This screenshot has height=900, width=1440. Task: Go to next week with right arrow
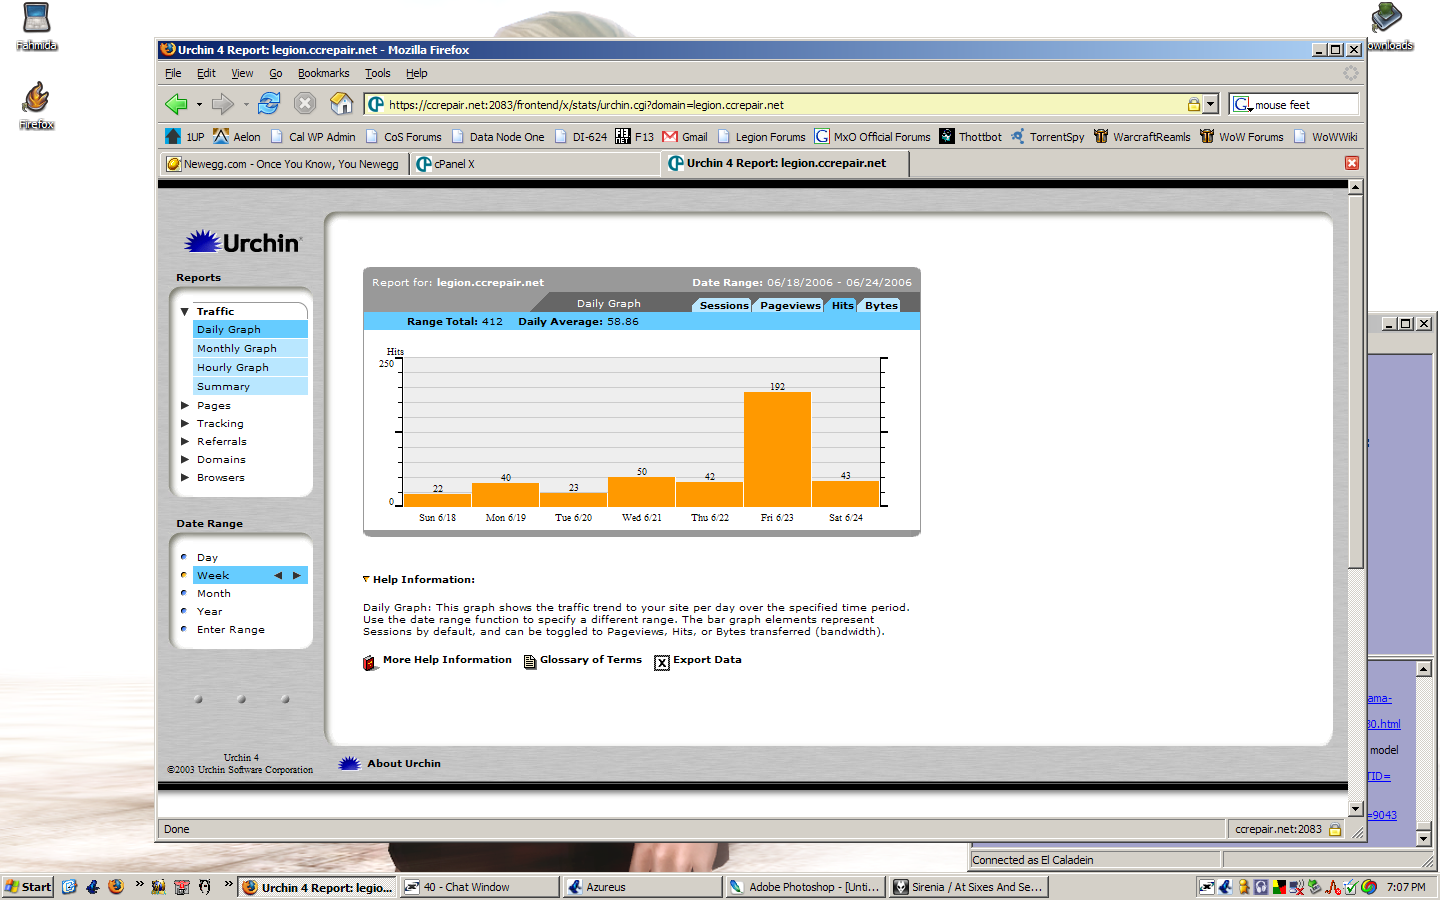[296, 576]
